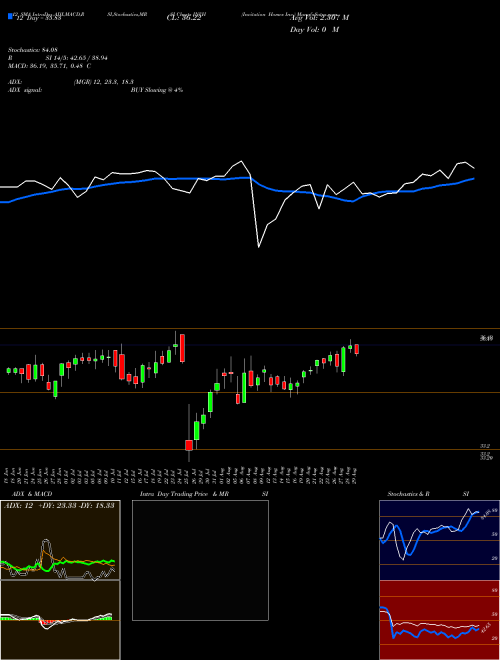Click the 'CL: 36.22' closing price text
500x660 pixels.
pyautogui.click(x=184, y=18)
